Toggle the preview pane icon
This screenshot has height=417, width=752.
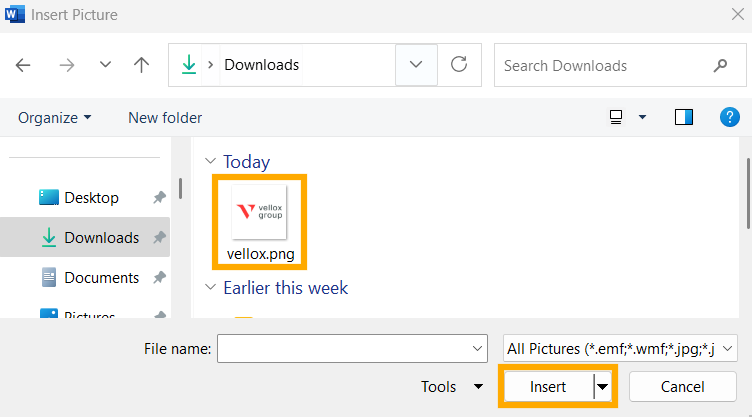684,117
